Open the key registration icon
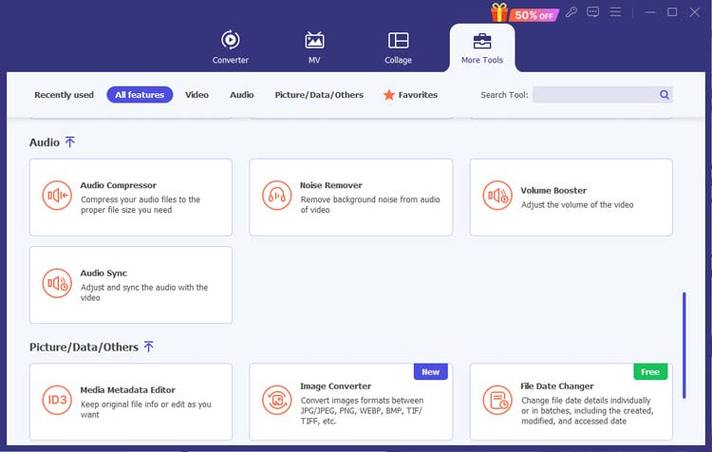Image resolution: width=712 pixels, height=452 pixels. pos(571,12)
